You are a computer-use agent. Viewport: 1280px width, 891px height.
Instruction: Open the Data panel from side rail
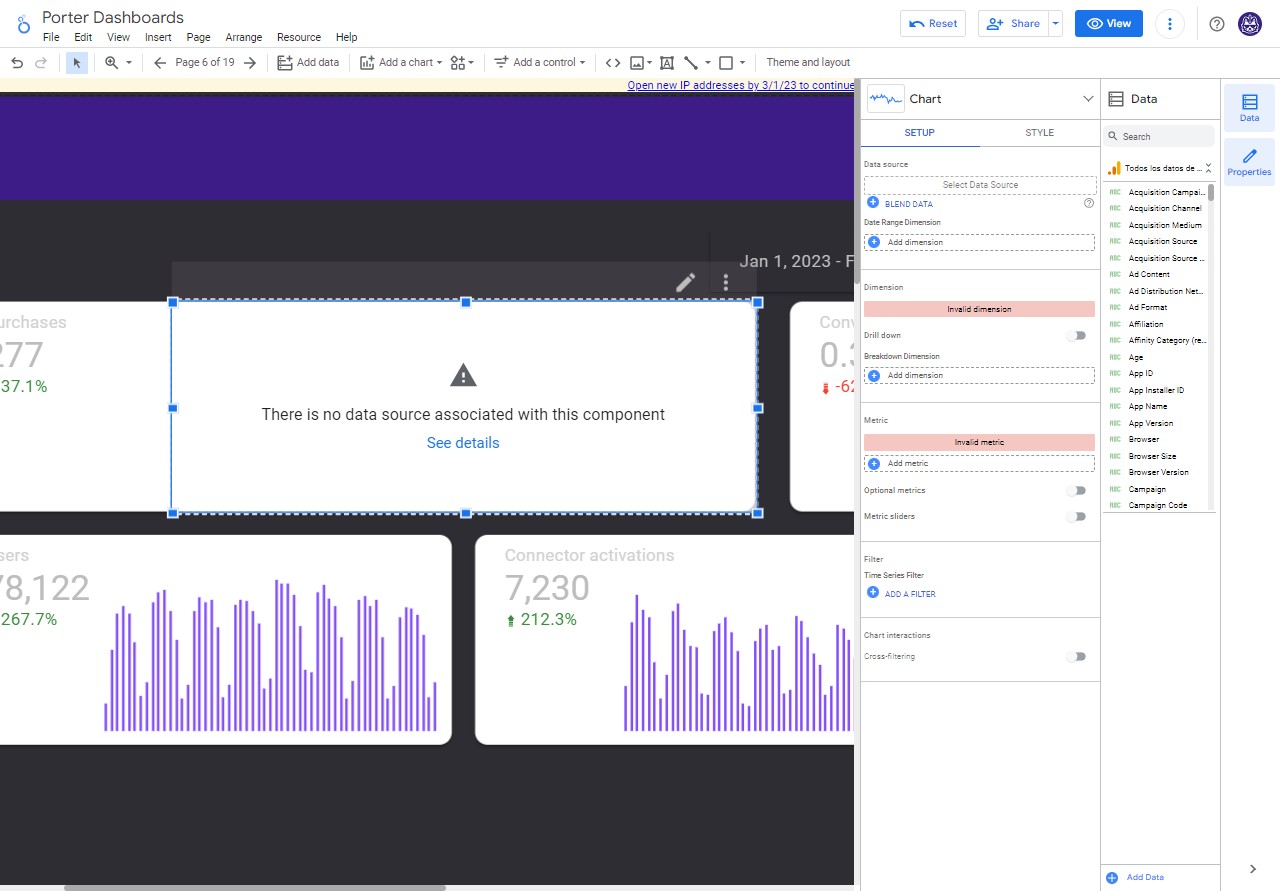point(1249,108)
